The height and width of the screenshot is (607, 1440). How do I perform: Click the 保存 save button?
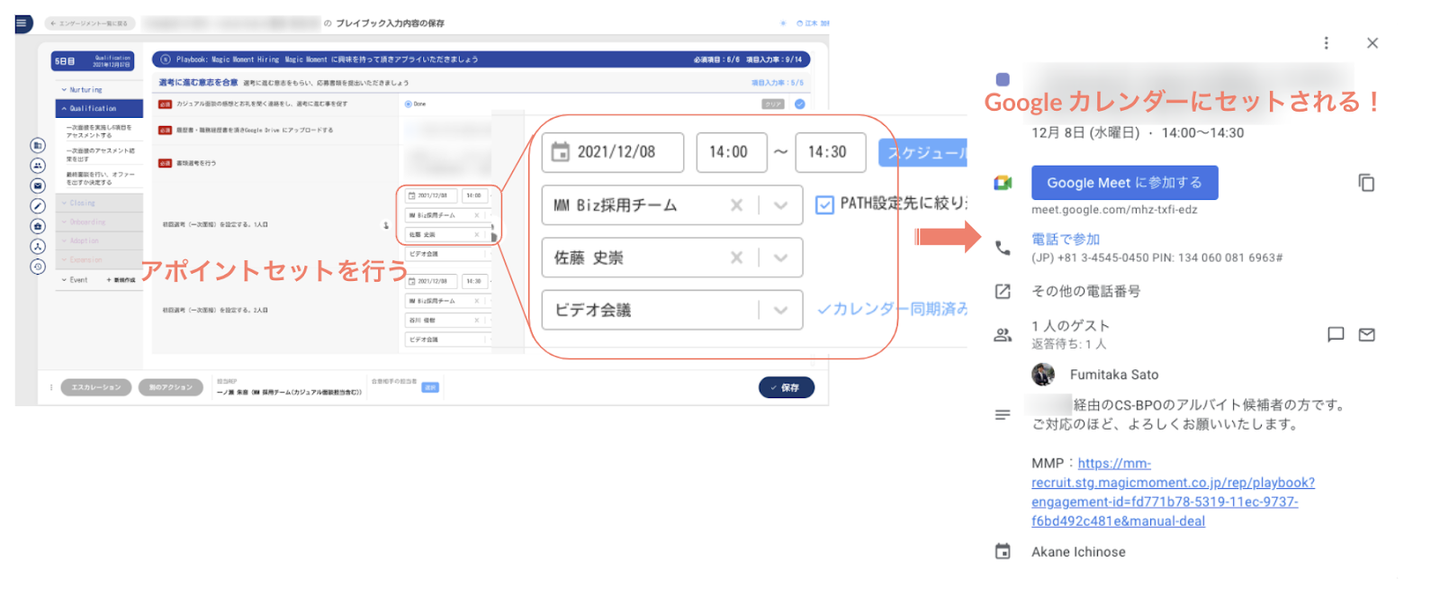pyautogui.click(x=786, y=388)
